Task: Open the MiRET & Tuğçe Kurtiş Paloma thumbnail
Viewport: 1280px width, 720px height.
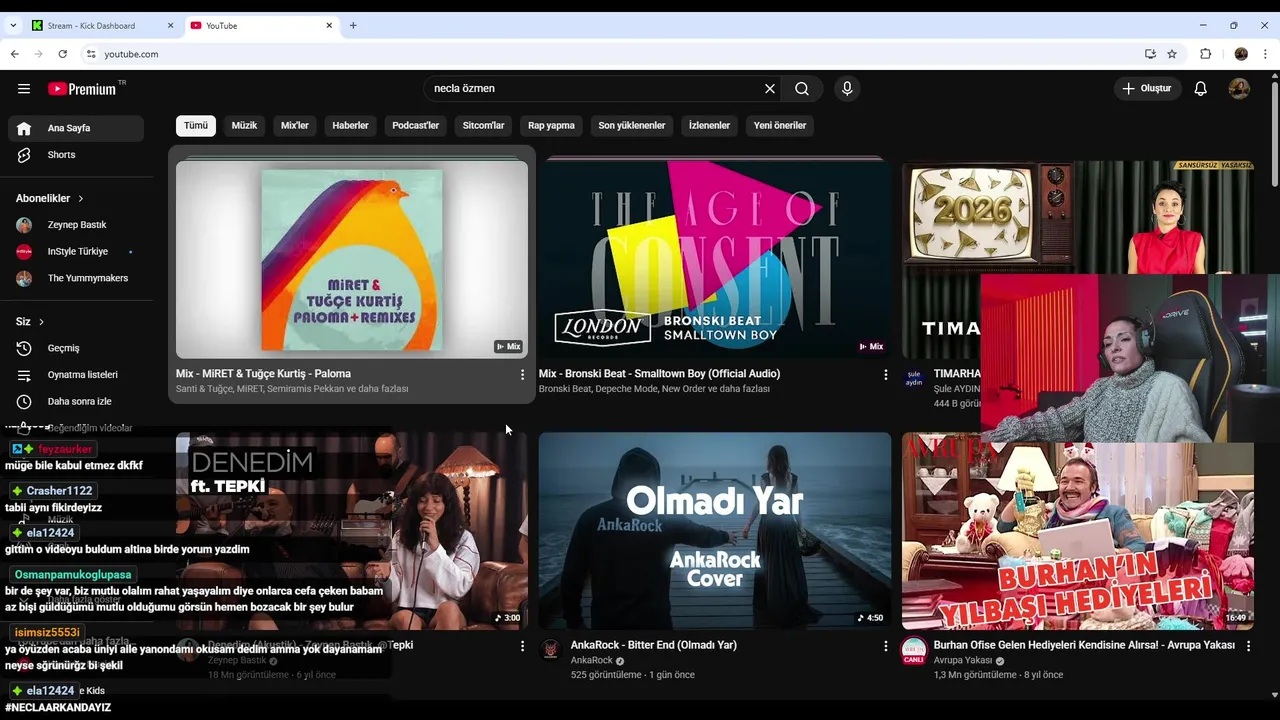Action: [x=352, y=259]
